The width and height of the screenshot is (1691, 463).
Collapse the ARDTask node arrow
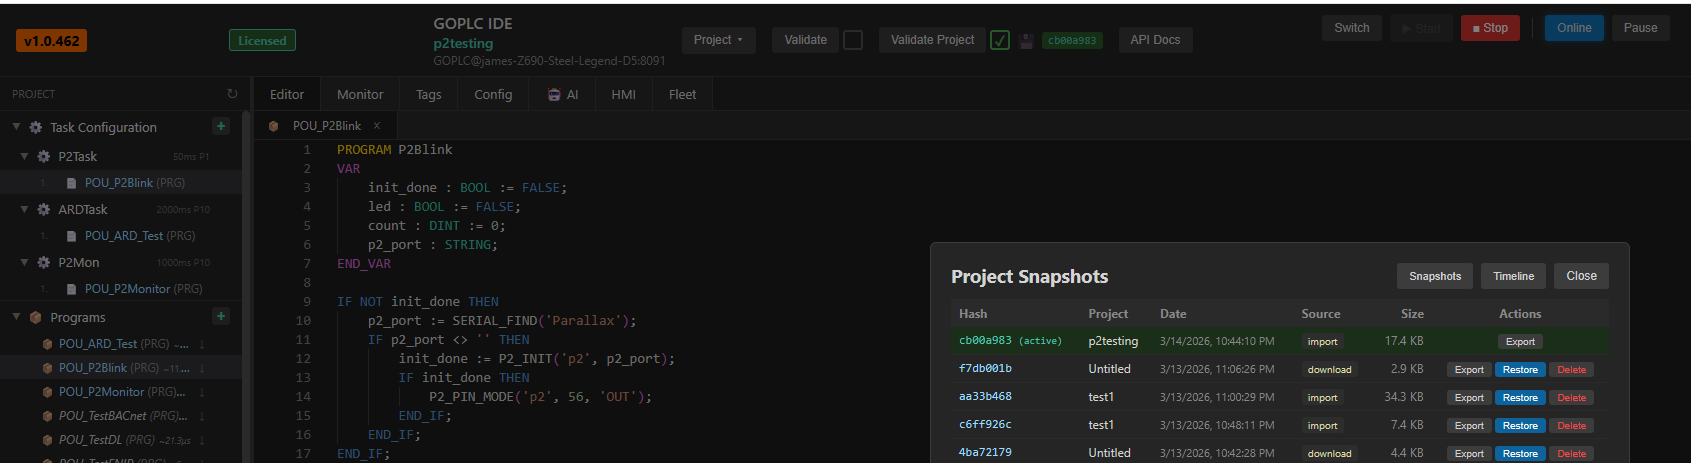coord(24,209)
